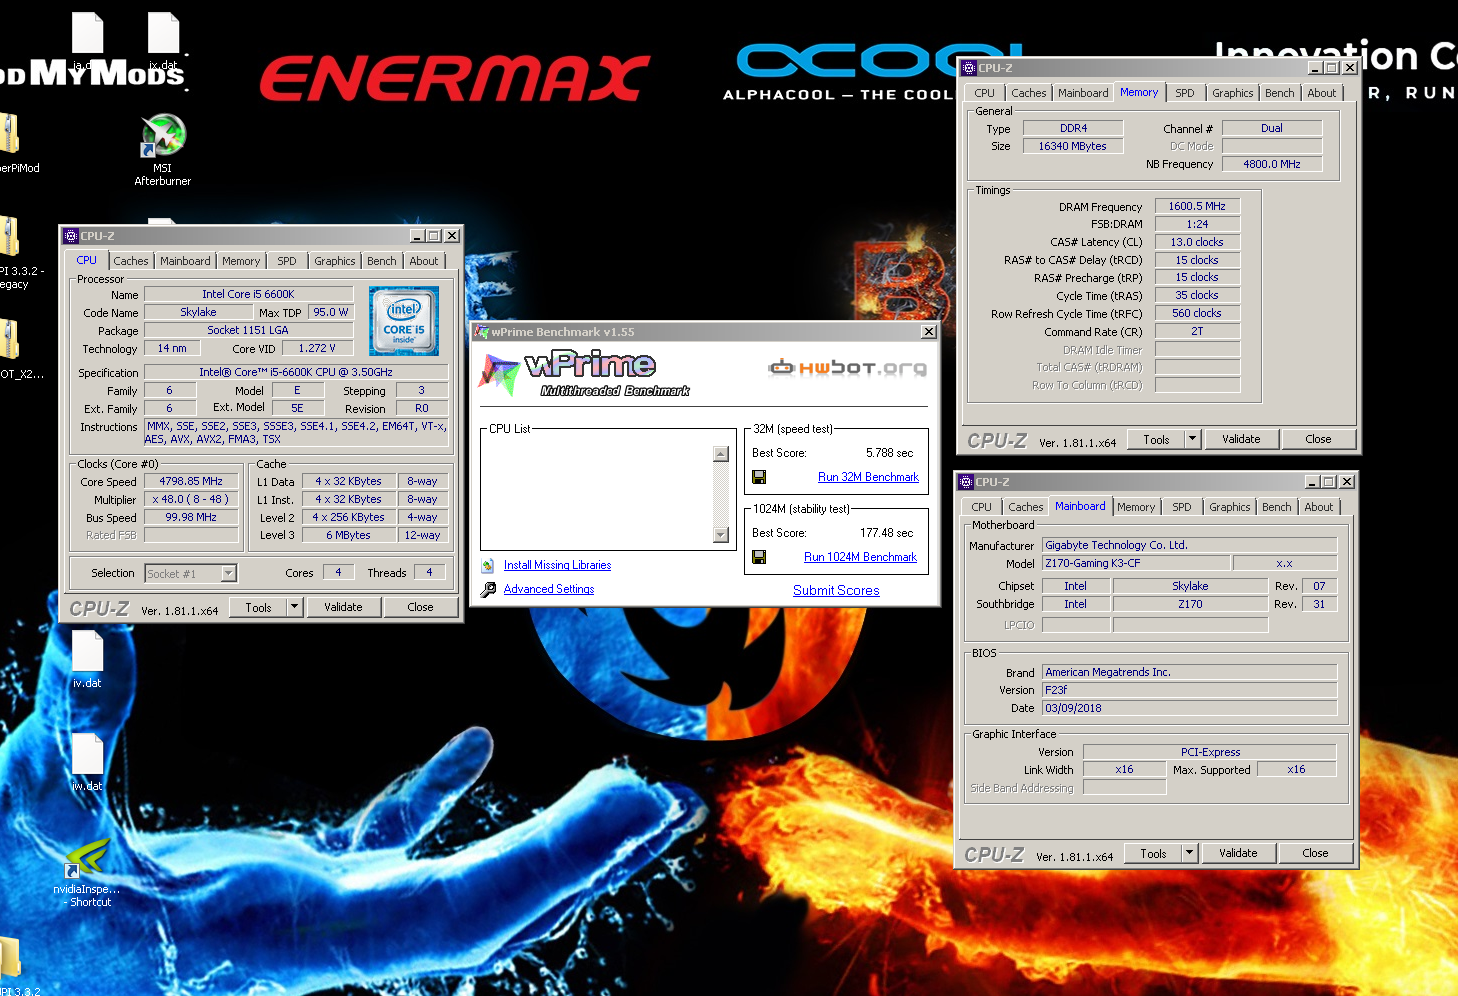Click the CPU List scrollbar up arrow
This screenshot has height=996, width=1458.
coord(721,454)
